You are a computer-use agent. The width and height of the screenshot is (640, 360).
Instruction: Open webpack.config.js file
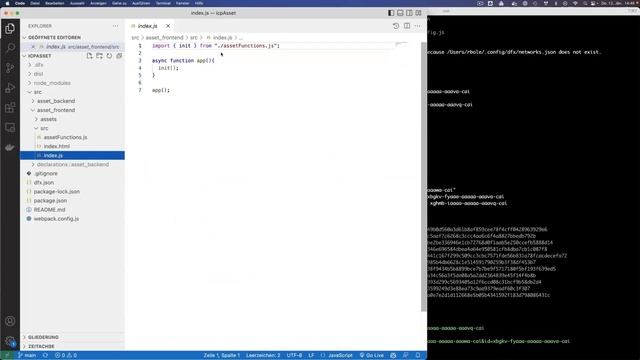coord(72,219)
